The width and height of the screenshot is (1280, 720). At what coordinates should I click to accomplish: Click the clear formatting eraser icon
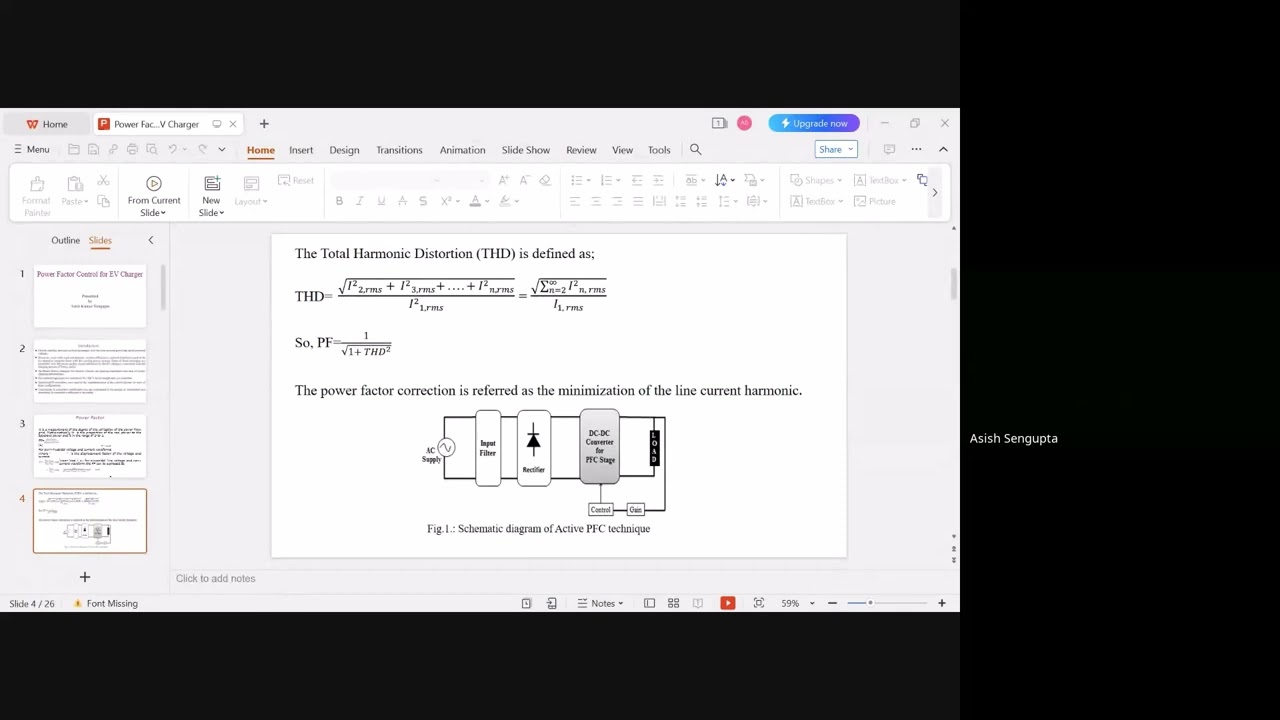[545, 180]
